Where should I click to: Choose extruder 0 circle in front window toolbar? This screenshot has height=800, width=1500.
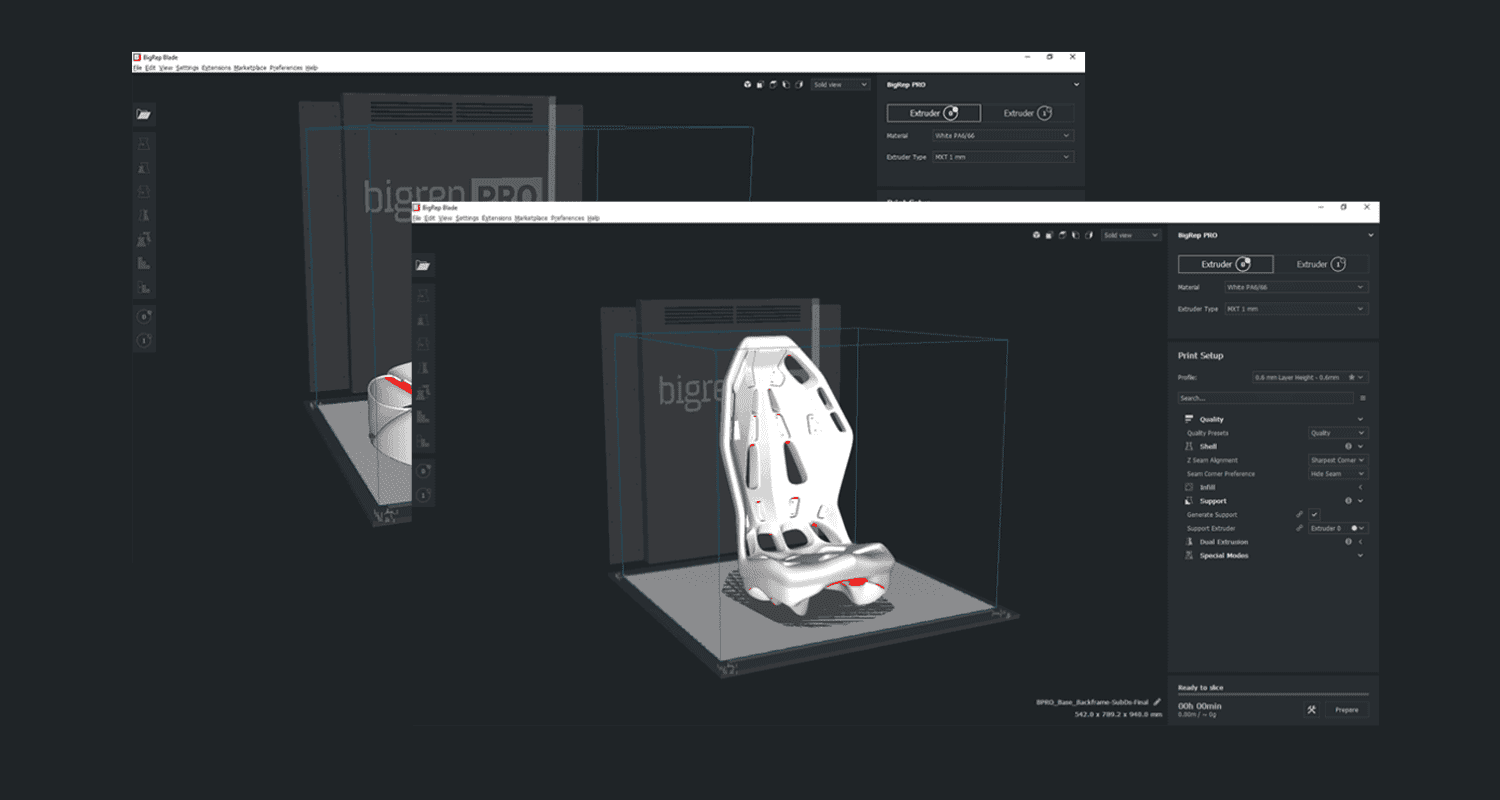[424, 470]
